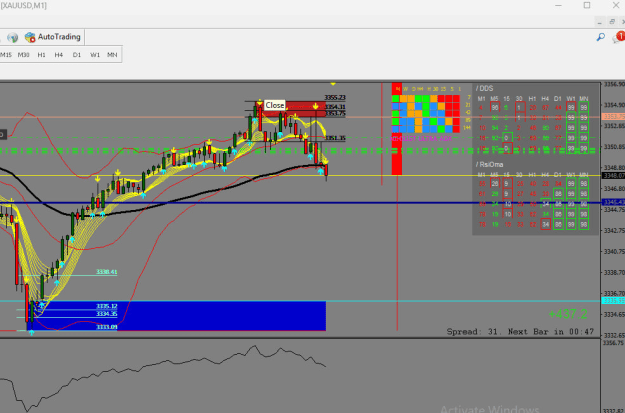Click the 3334.35 label in blue zone

[106, 314]
